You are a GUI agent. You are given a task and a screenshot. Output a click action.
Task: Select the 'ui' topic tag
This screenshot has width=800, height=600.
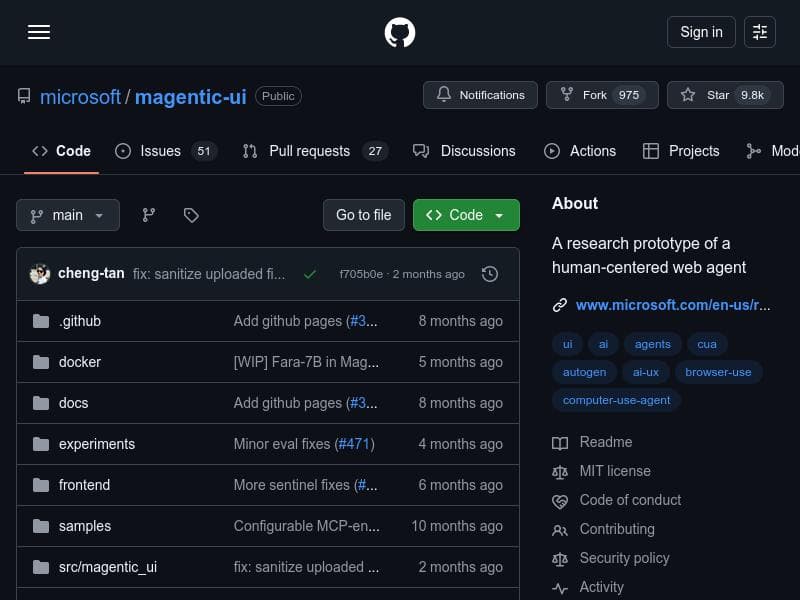point(567,344)
